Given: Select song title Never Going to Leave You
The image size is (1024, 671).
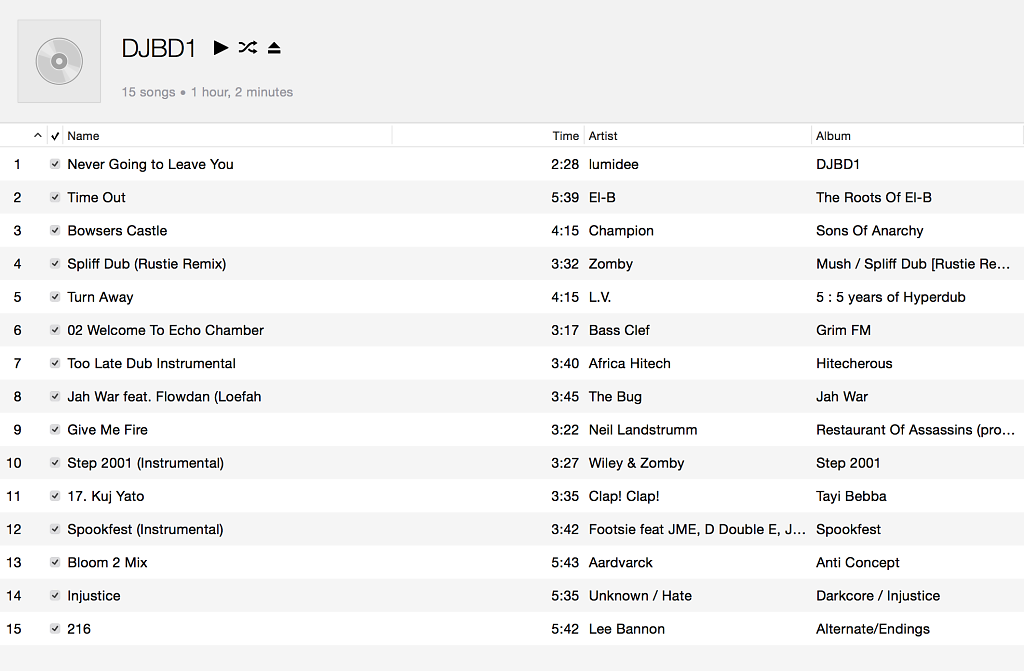Looking at the screenshot, I should point(150,164).
